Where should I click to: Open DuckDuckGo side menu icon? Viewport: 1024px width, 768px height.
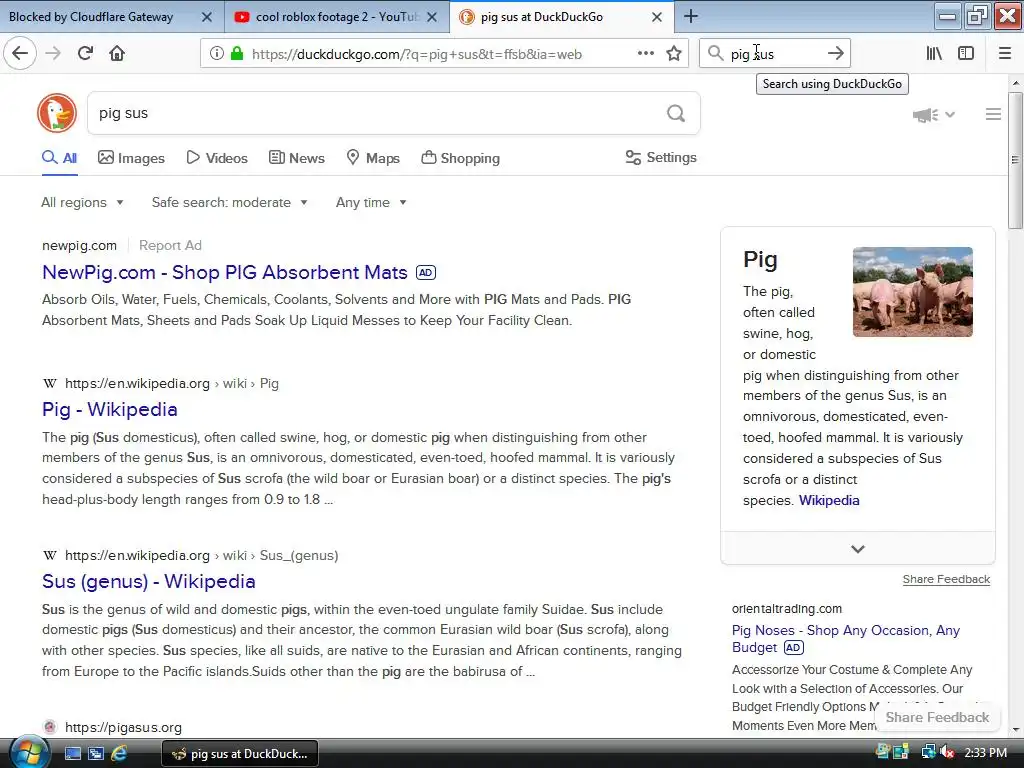pyautogui.click(x=993, y=114)
